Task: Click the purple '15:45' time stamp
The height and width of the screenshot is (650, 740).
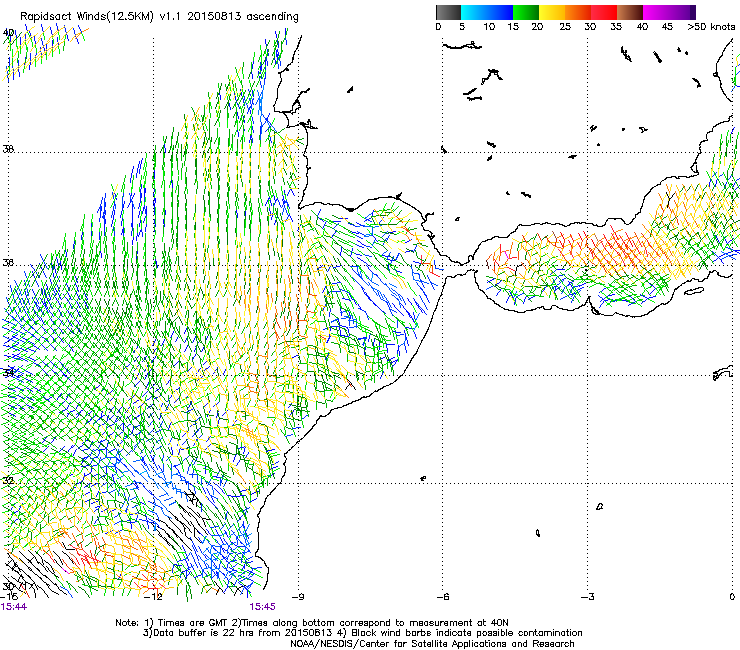Action: [x=262, y=607]
